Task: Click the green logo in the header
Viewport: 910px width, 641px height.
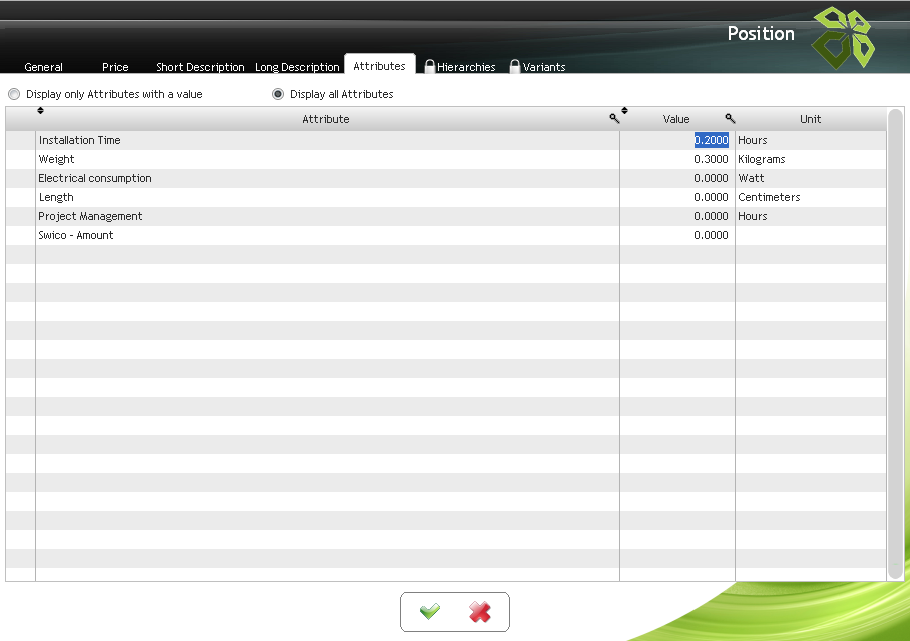Action: click(842, 35)
